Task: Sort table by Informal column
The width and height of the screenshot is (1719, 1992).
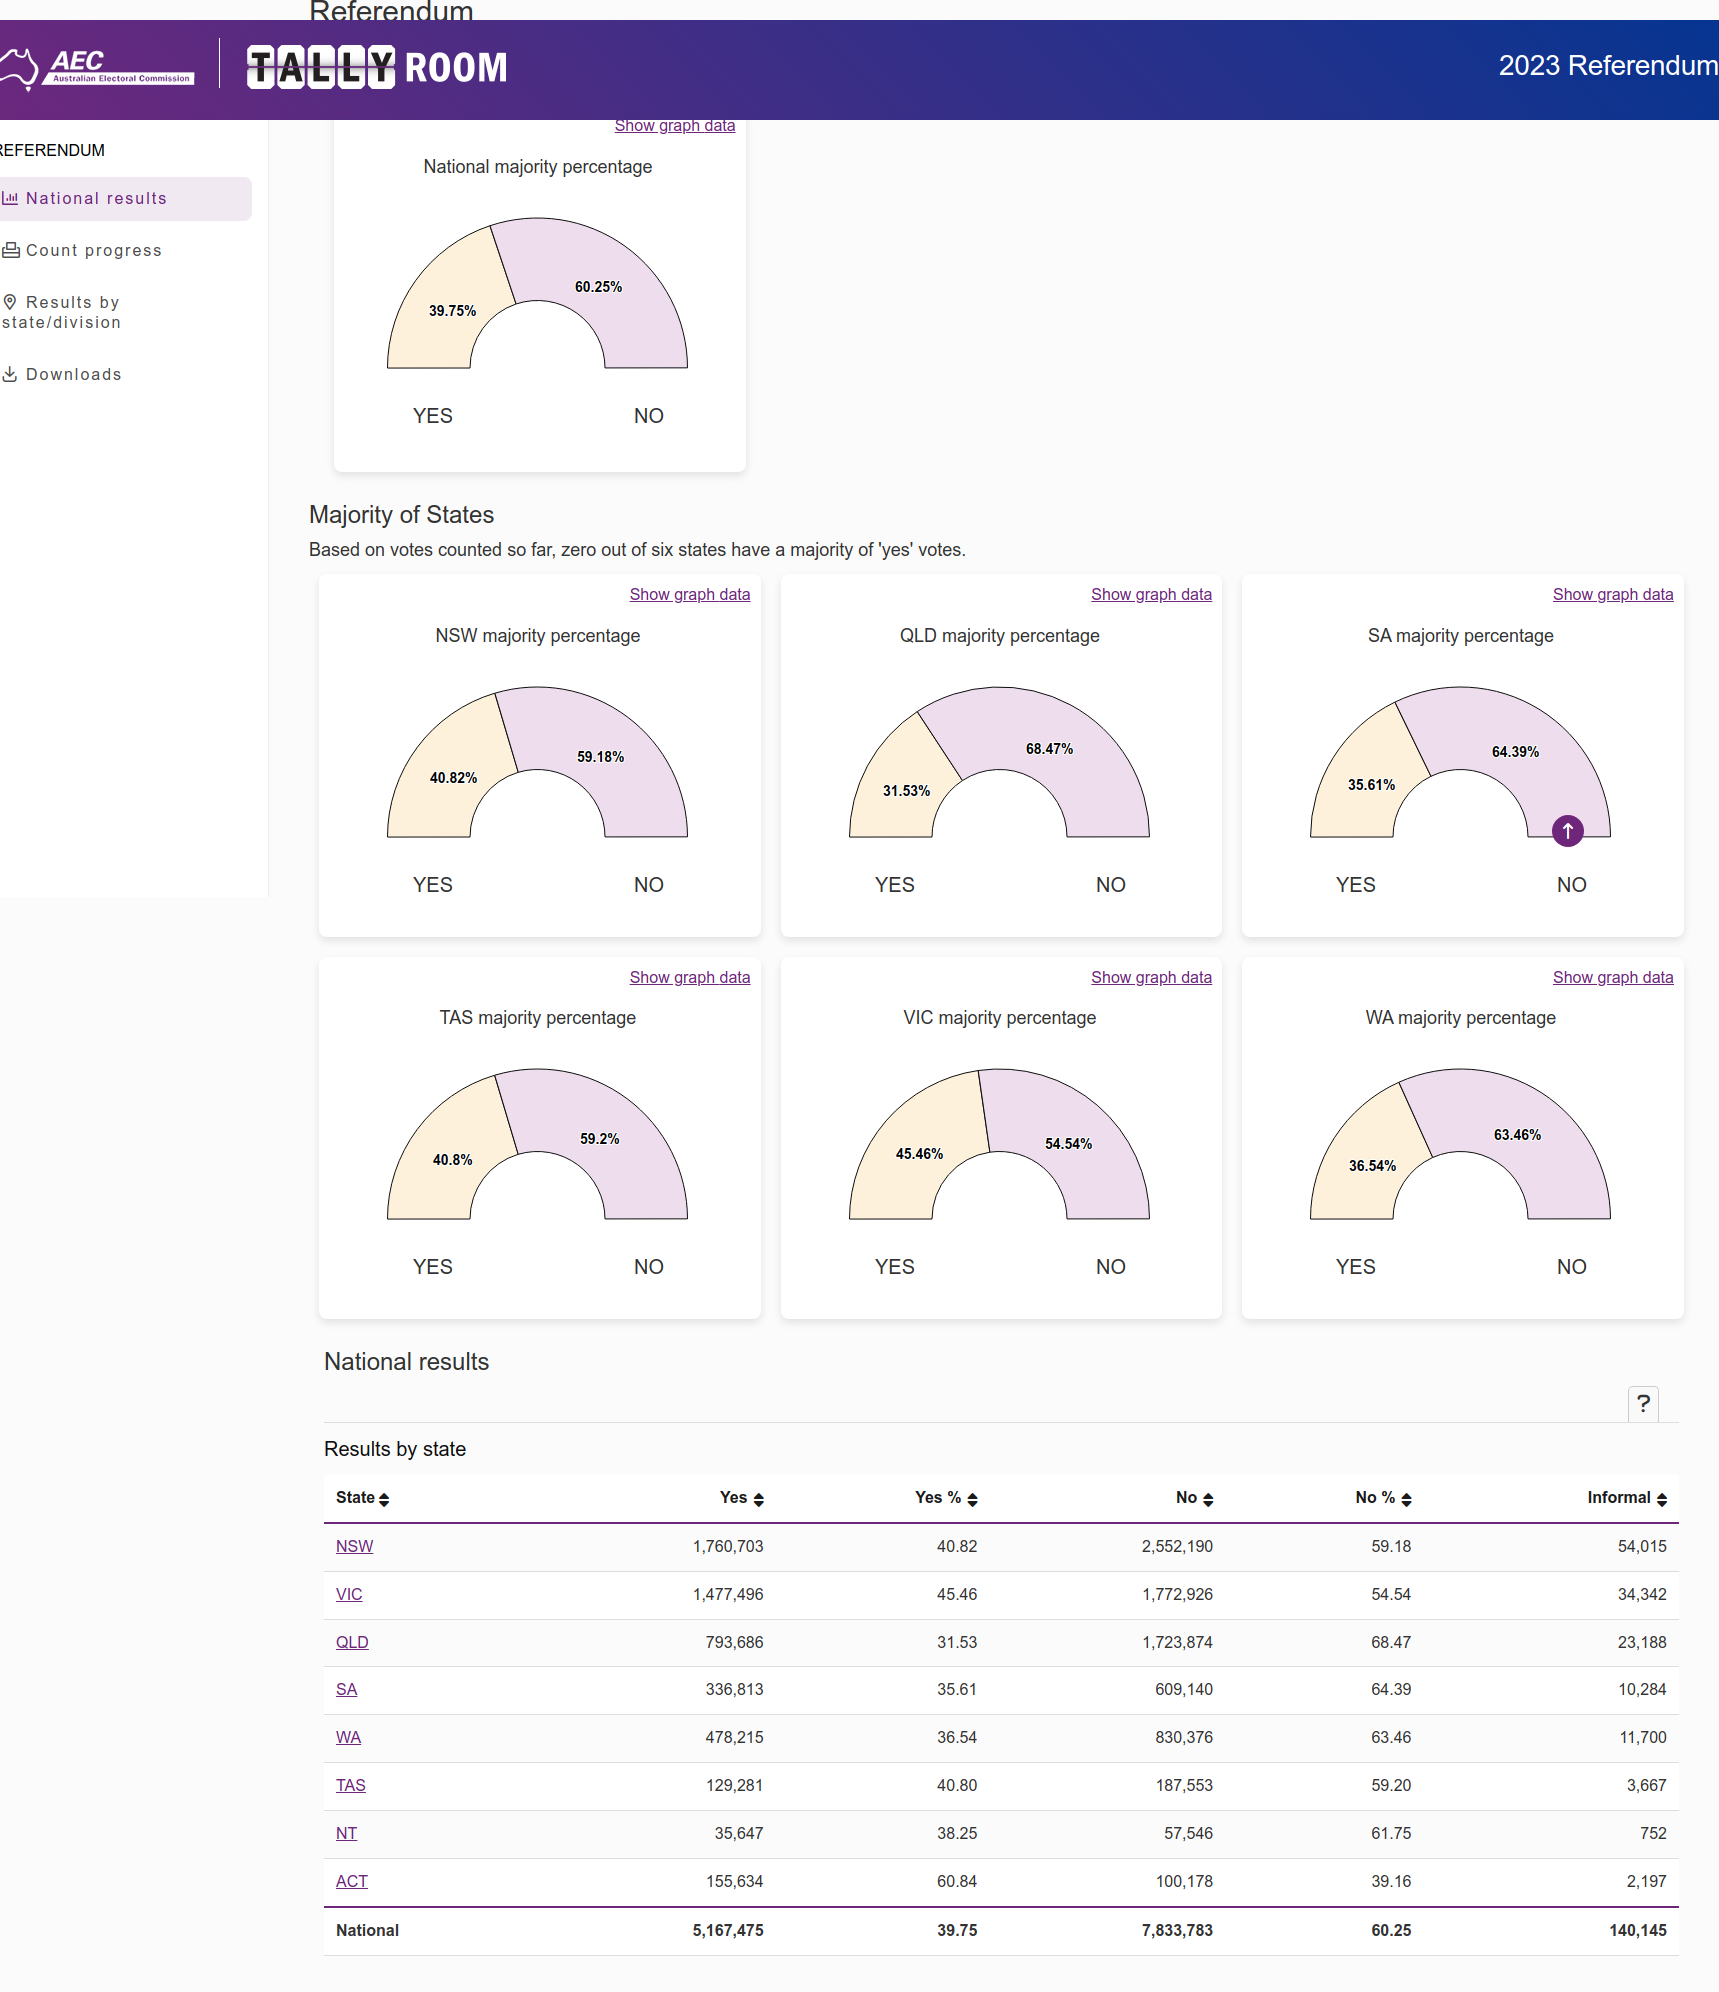Action: [x=1626, y=1498]
